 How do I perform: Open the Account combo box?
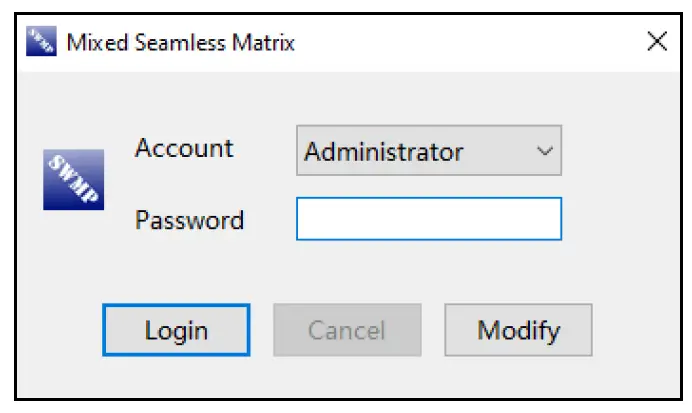point(428,151)
